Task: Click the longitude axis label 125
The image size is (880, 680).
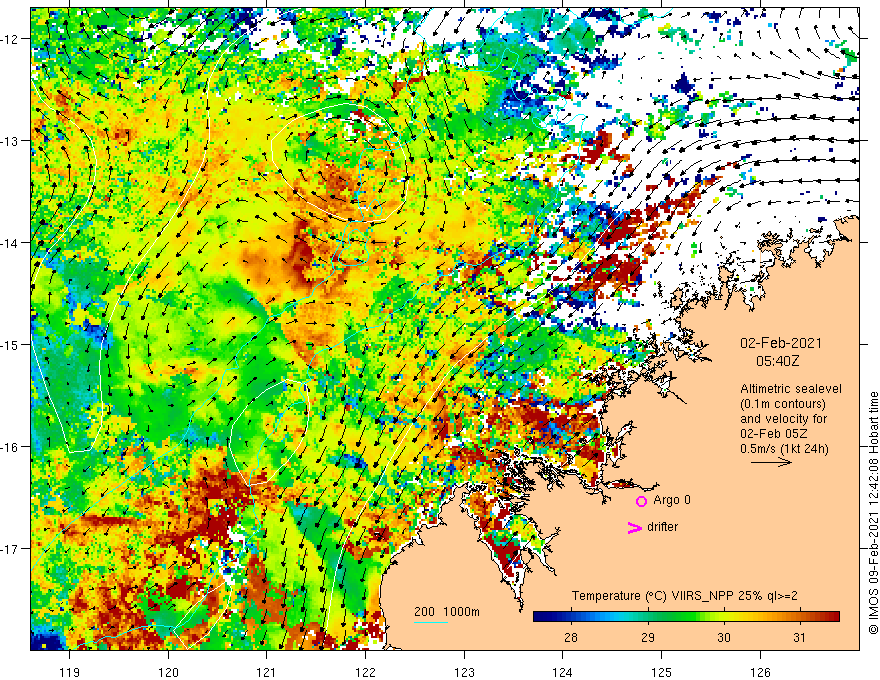Action: point(661,672)
